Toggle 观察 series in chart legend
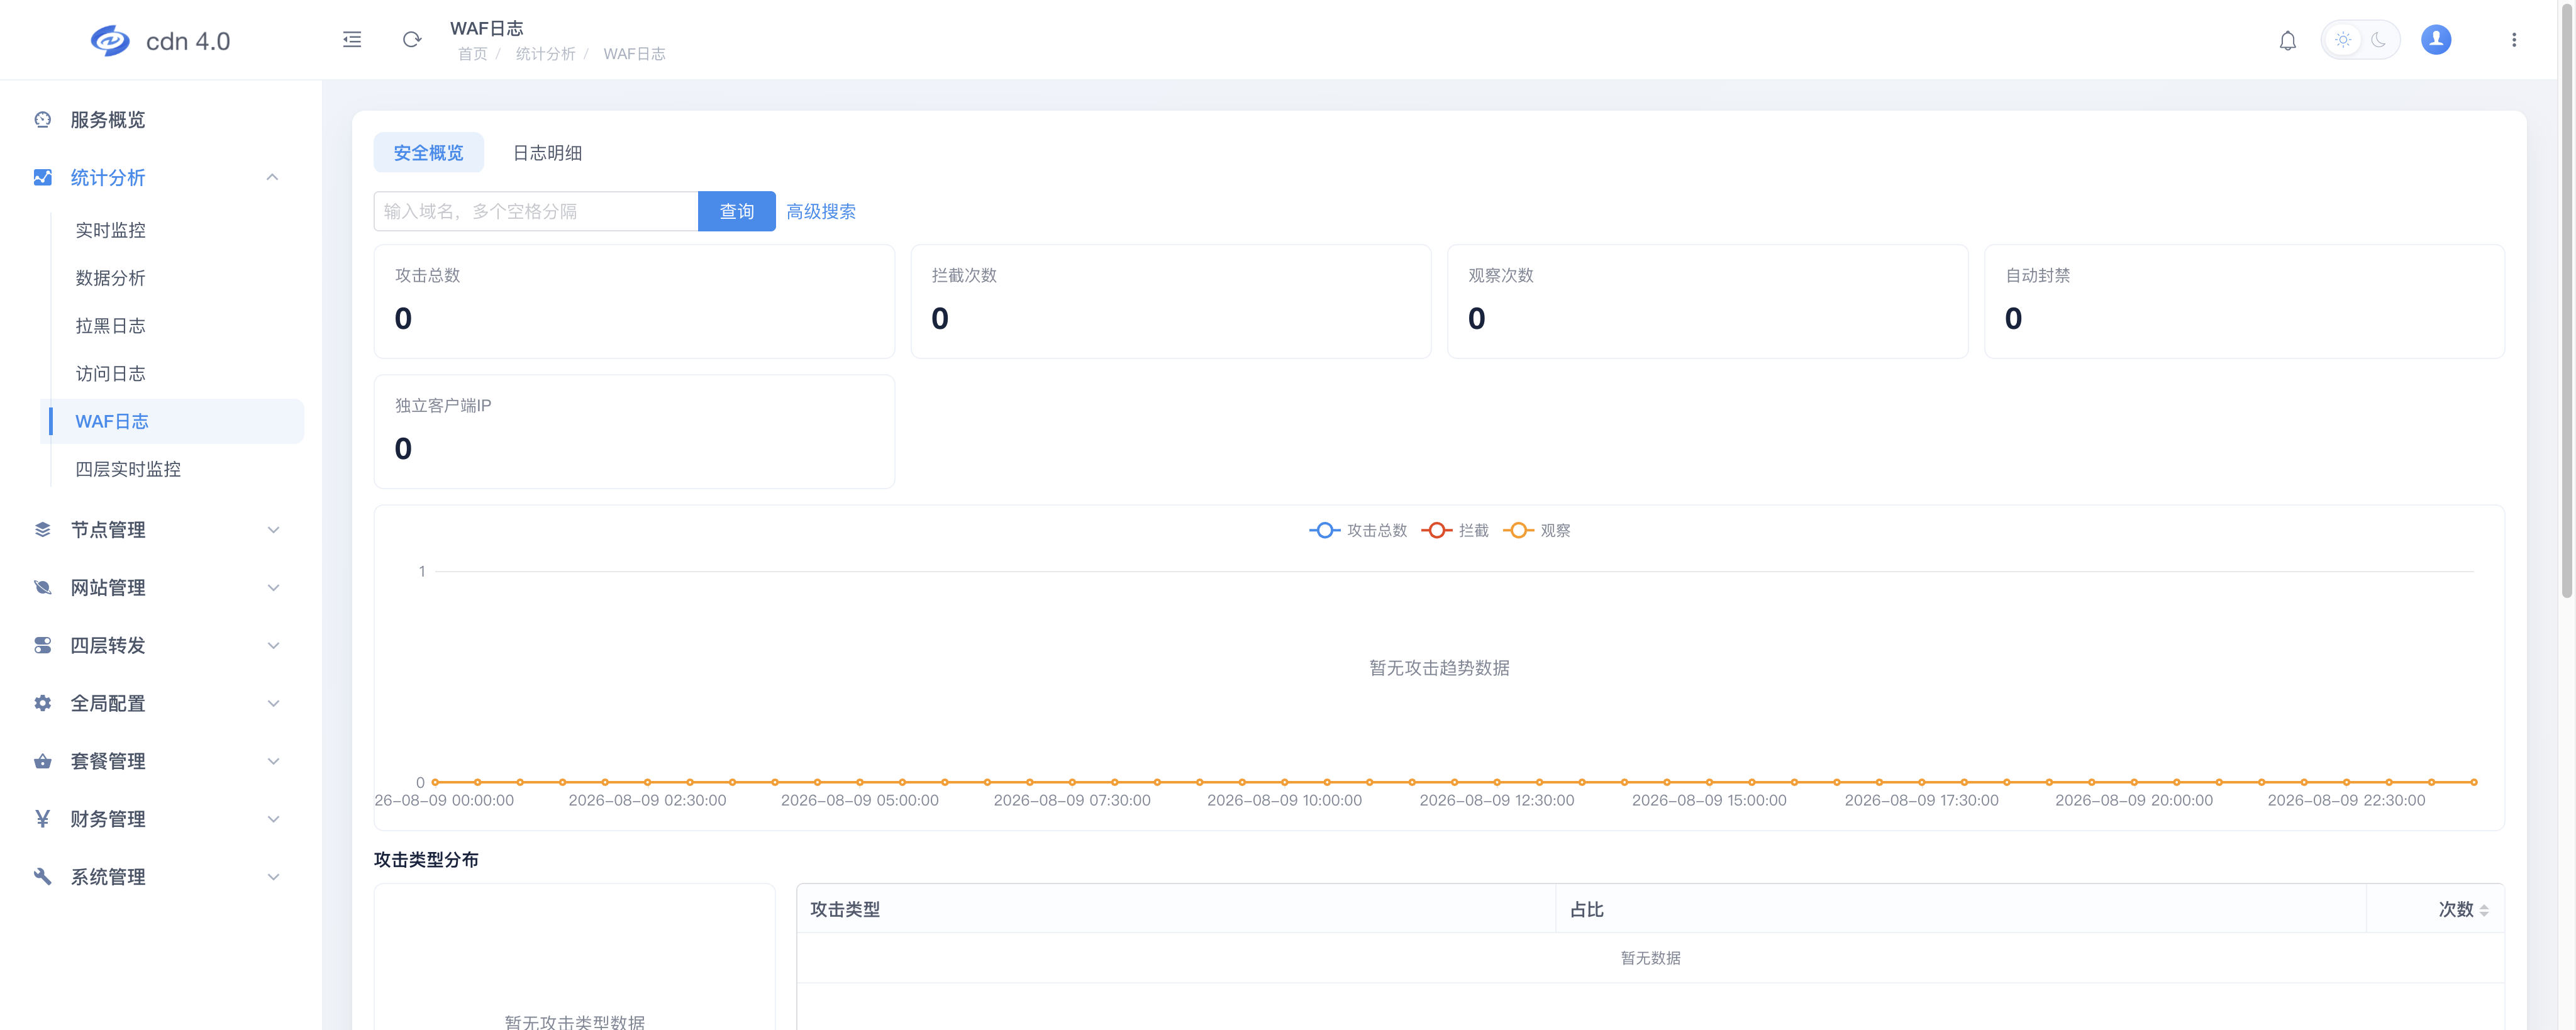The width and height of the screenshot is (2576, 1030). 1537,531
